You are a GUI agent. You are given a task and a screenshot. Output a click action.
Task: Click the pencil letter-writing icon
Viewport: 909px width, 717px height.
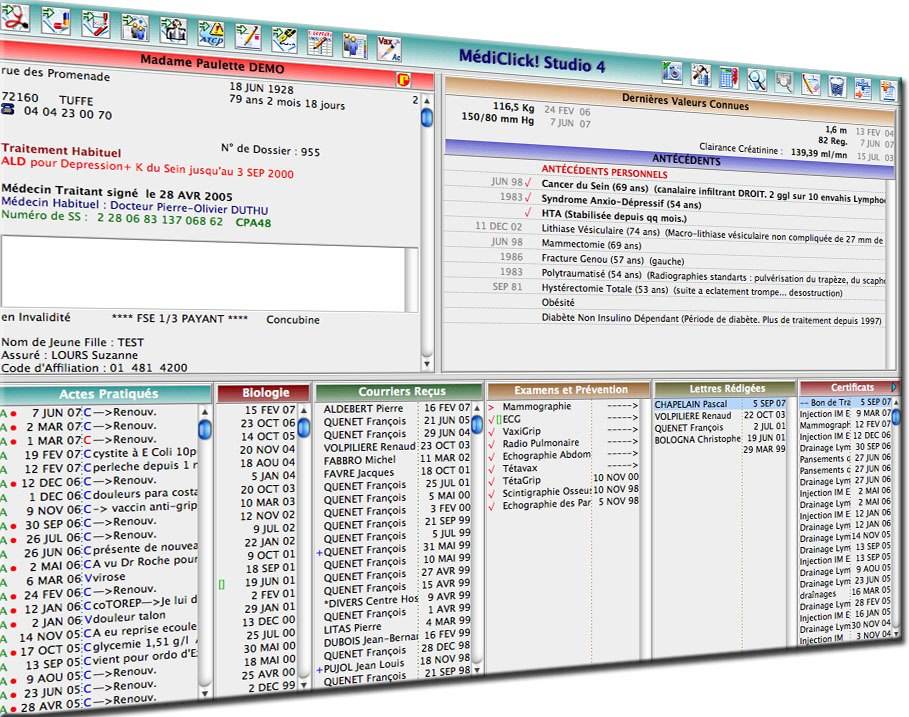[x=248, y=37]
